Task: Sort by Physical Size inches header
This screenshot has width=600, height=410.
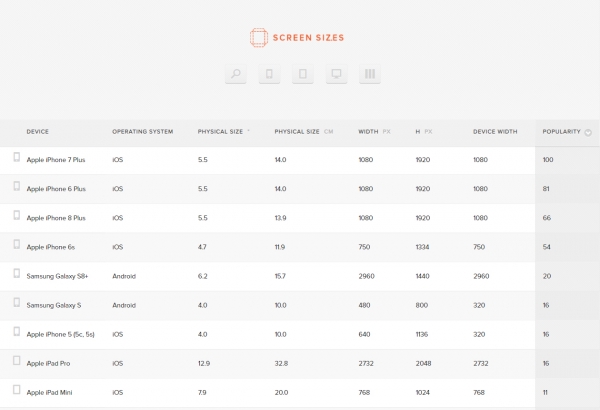Action: point(223,132)
